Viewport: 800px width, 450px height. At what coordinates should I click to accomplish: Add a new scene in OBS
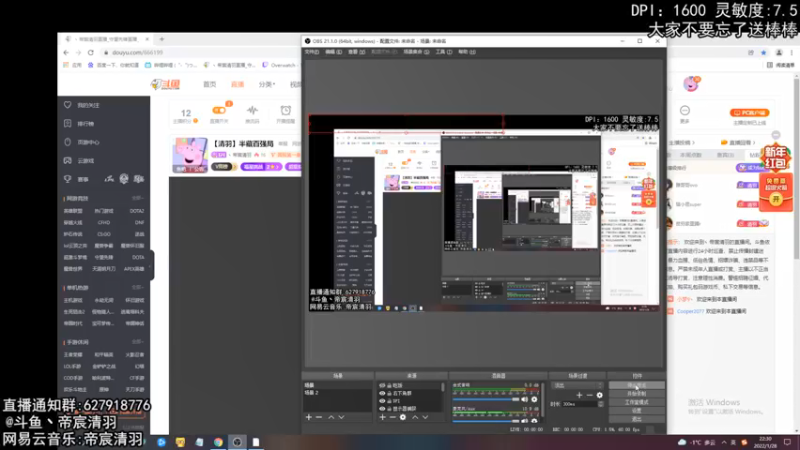[309, 417]
